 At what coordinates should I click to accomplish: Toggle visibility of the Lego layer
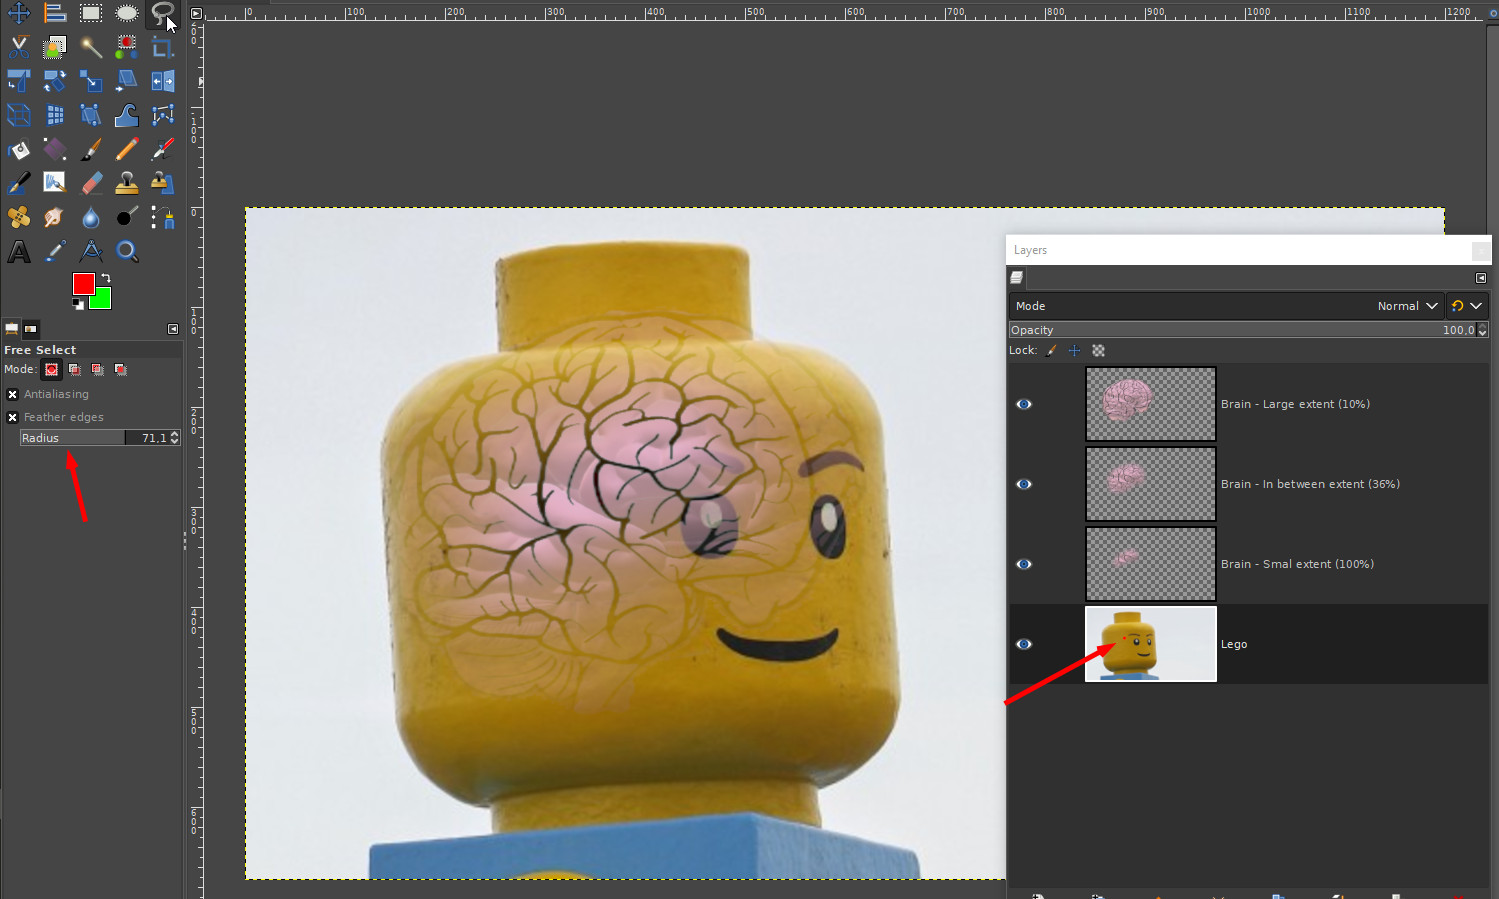point(1024,644)
